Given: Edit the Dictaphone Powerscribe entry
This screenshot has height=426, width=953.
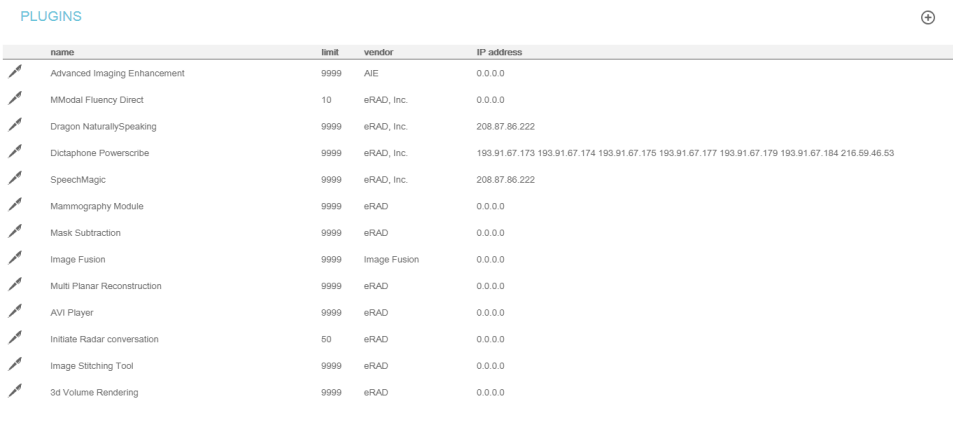Looking at the screenshot, I should 14,153.
